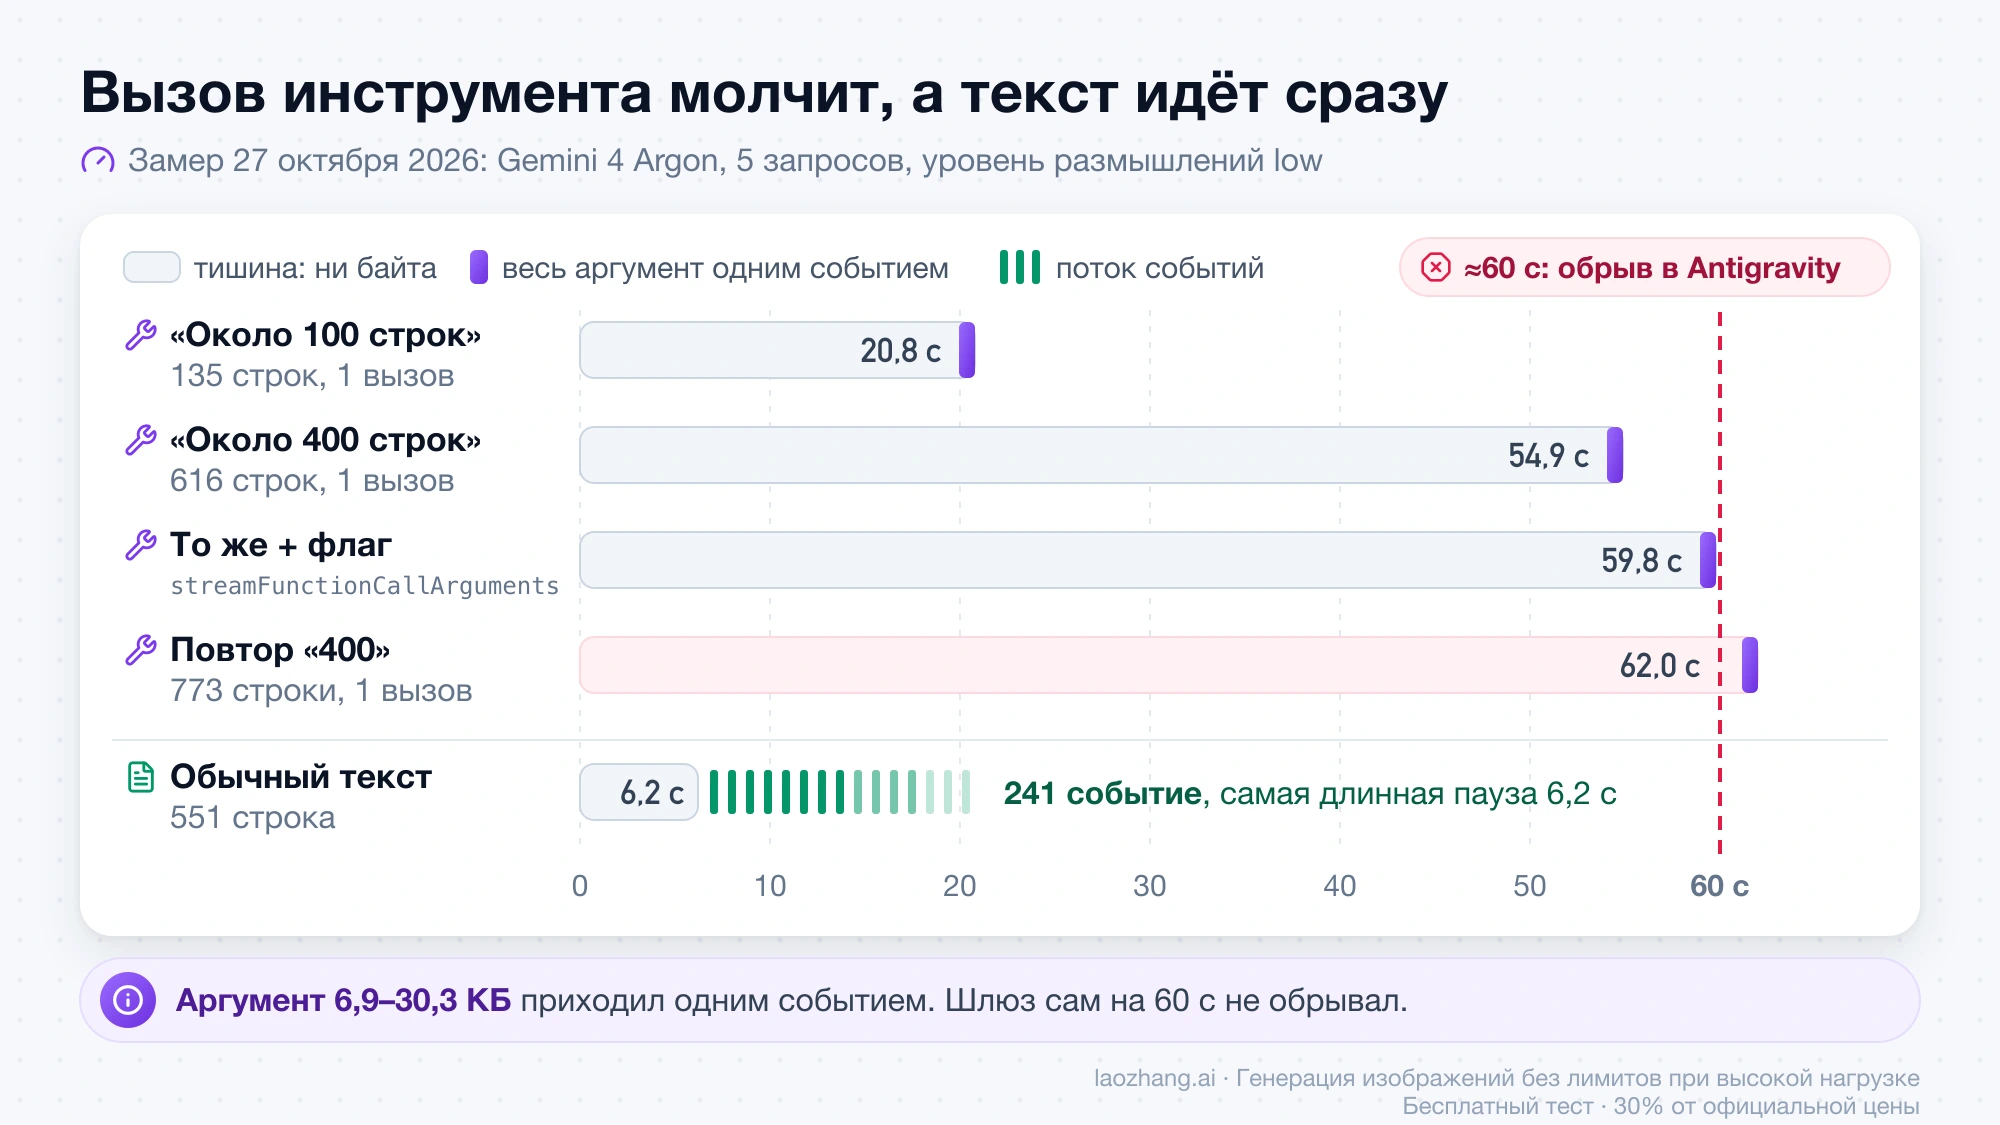Click the '135 строк, 1 вызов' label
Viewport: 2000px width, 1125px height.
click(x=312, y=376)
